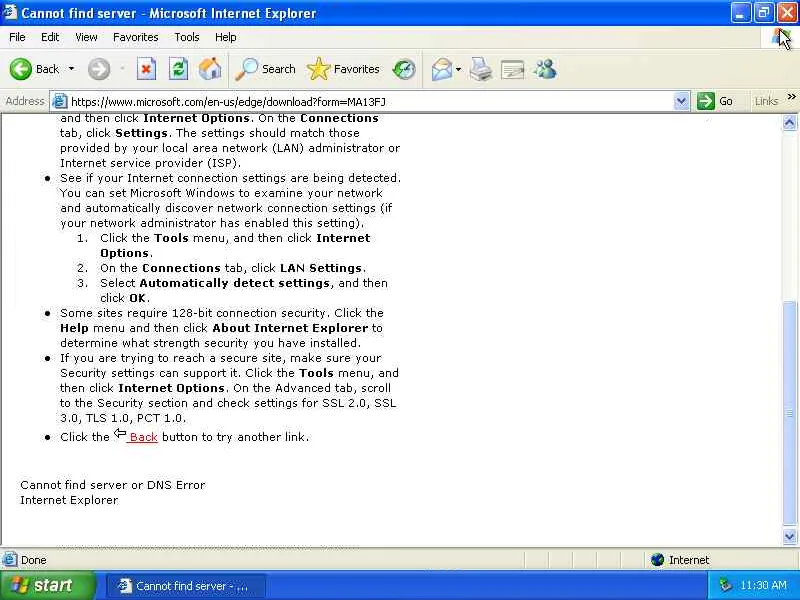Open the View menu

pyautogui.click(x=86, y=37)
